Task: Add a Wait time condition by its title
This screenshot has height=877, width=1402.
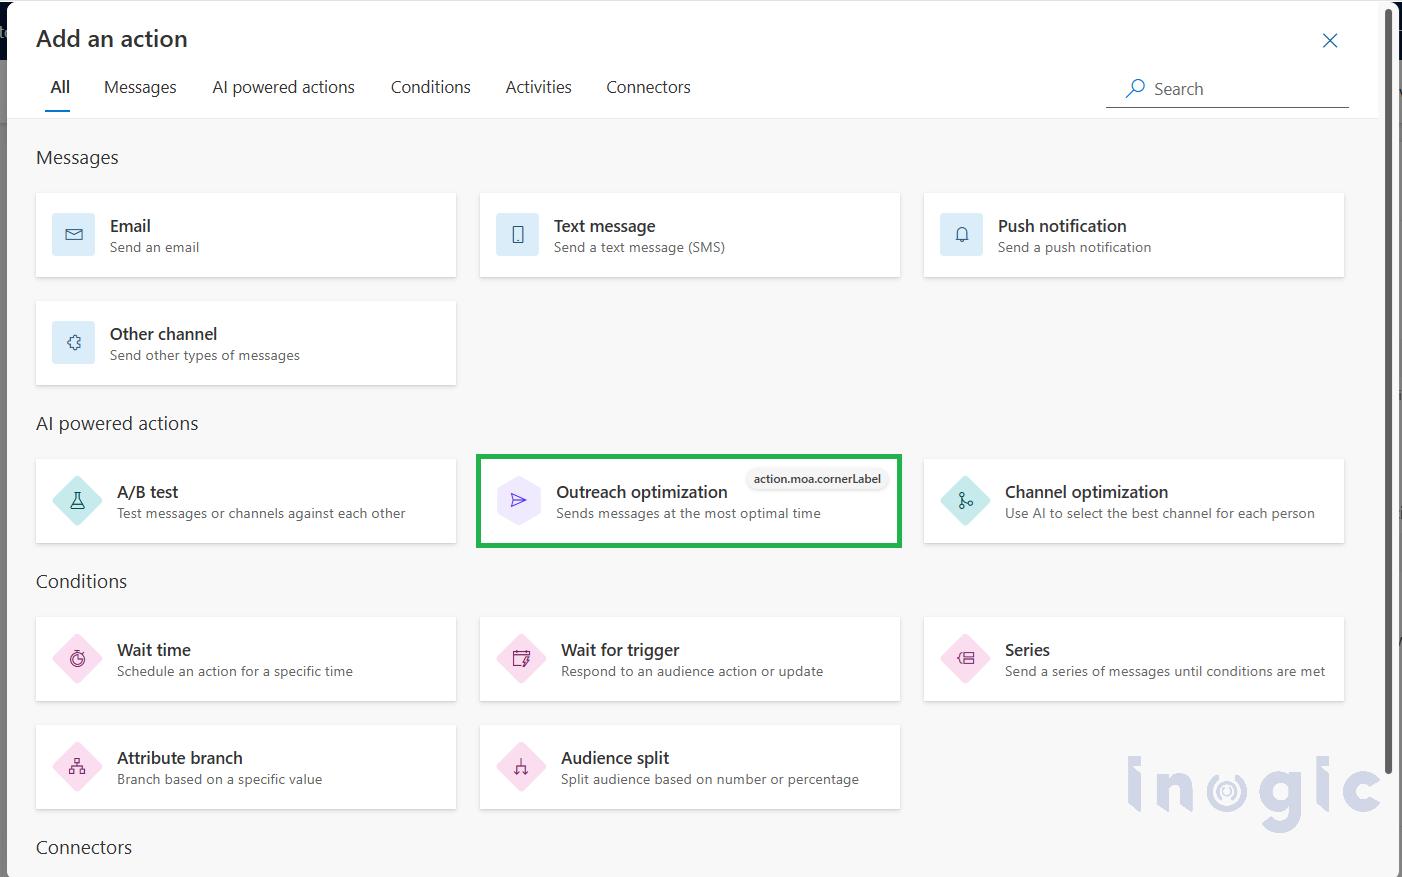Action: 154,650
